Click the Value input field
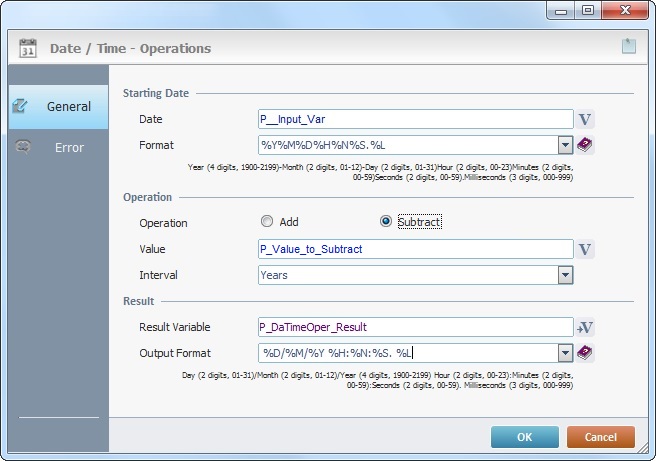The height and width of the screenshot is (461, 656). [x=415, y=249]
